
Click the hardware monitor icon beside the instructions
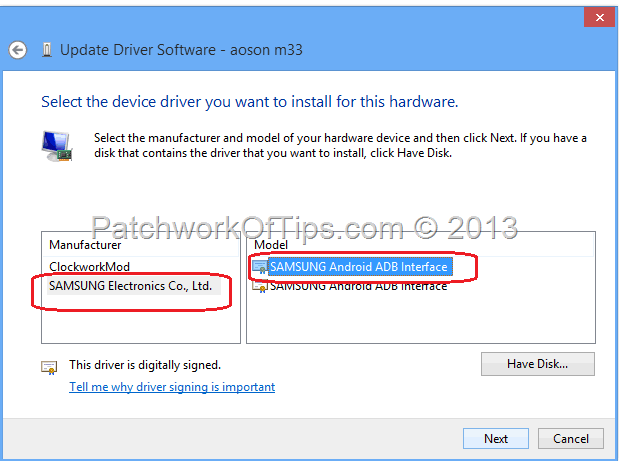click(x=57, y=146)
